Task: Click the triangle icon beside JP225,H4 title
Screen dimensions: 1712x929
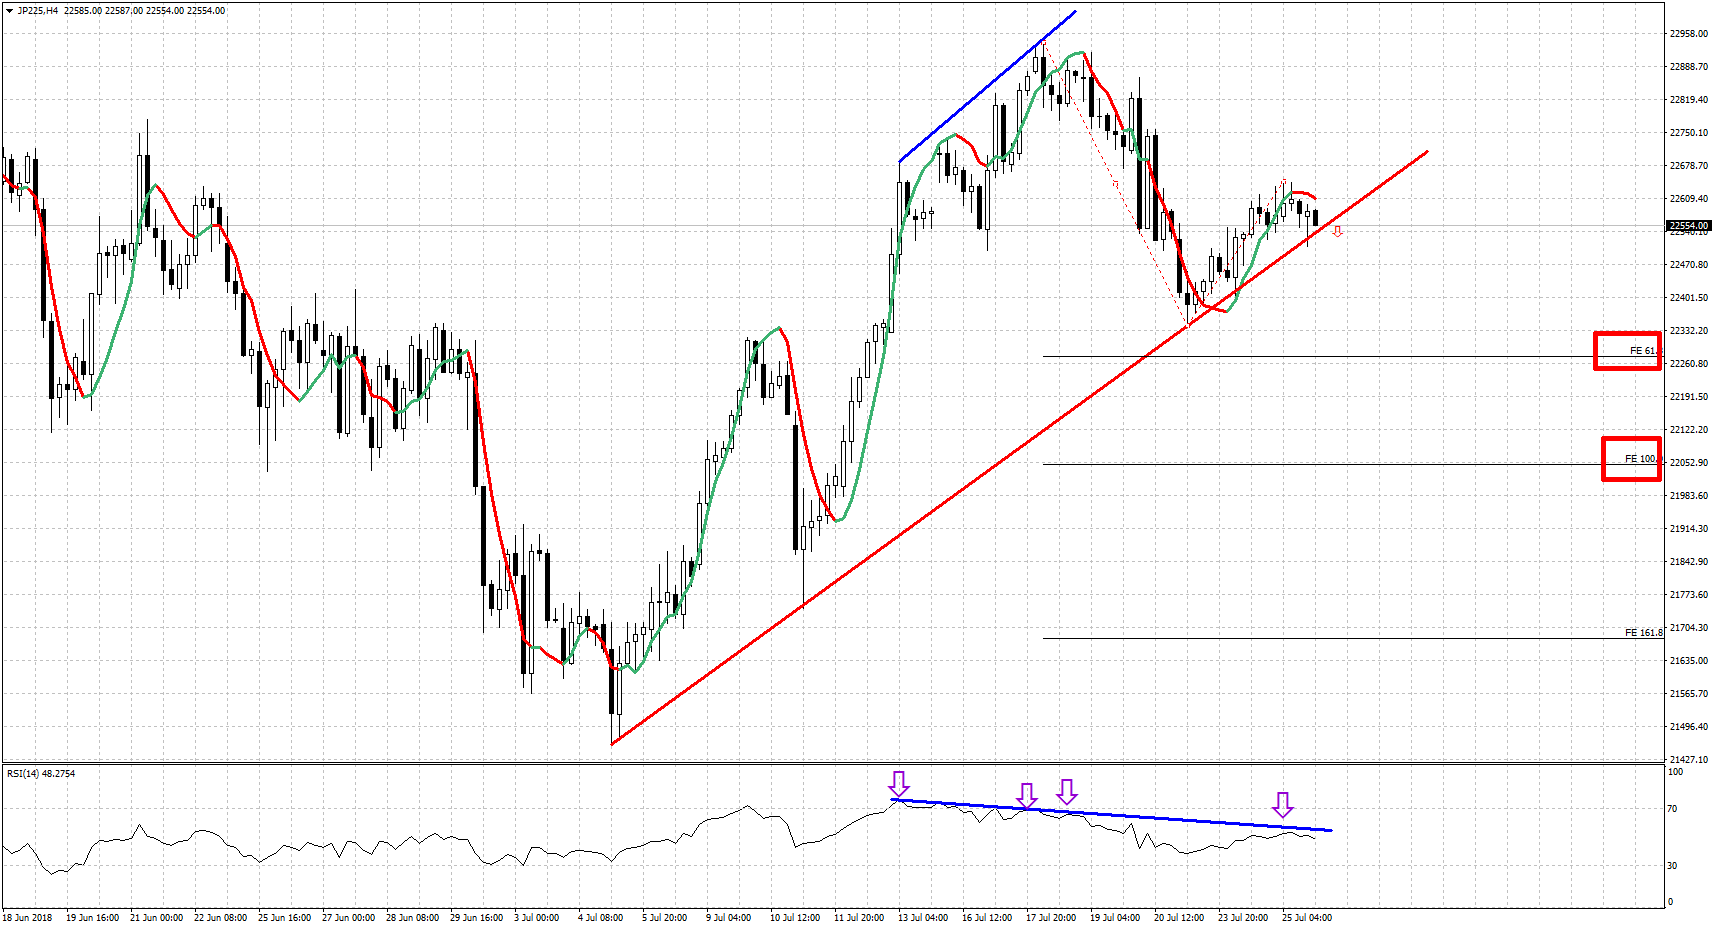Action: [x=9, y=11]
